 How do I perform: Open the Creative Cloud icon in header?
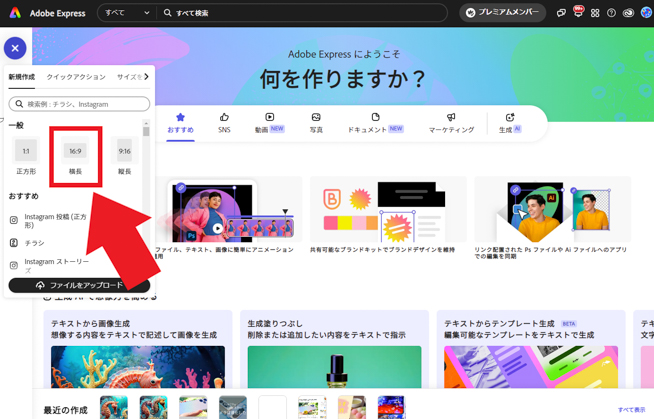[628, 13]
